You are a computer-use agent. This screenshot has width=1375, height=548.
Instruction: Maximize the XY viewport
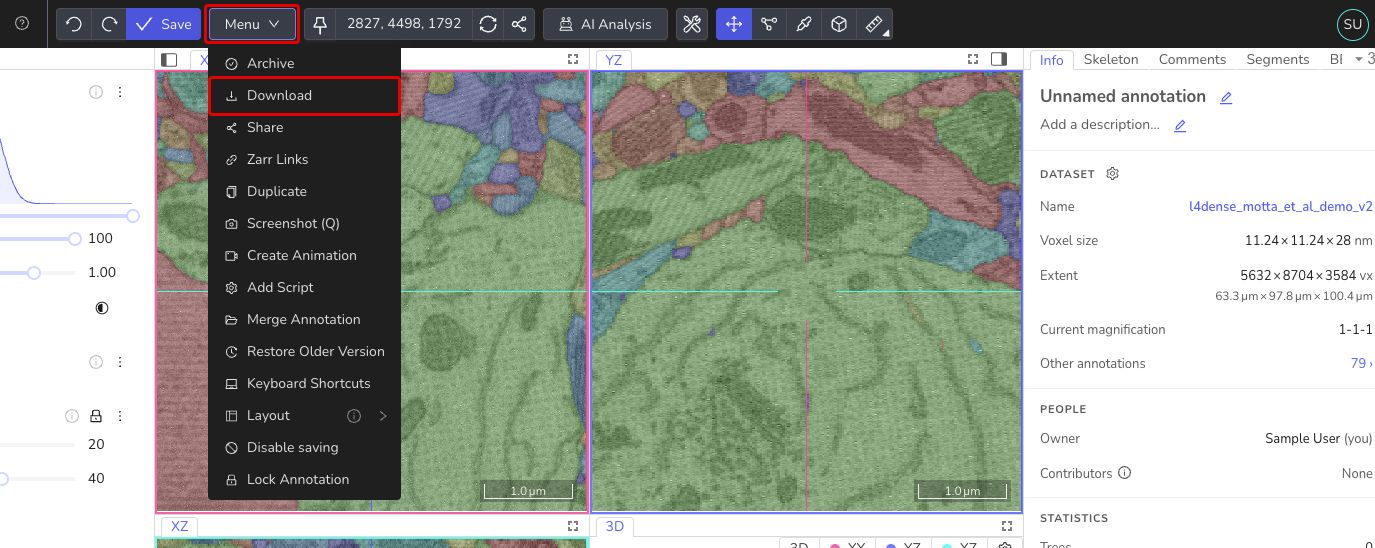click(x=573, y=59)
